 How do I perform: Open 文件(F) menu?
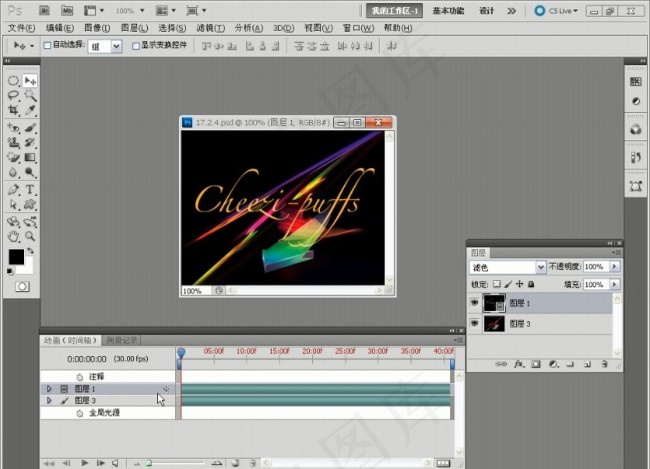coord(22,28)
